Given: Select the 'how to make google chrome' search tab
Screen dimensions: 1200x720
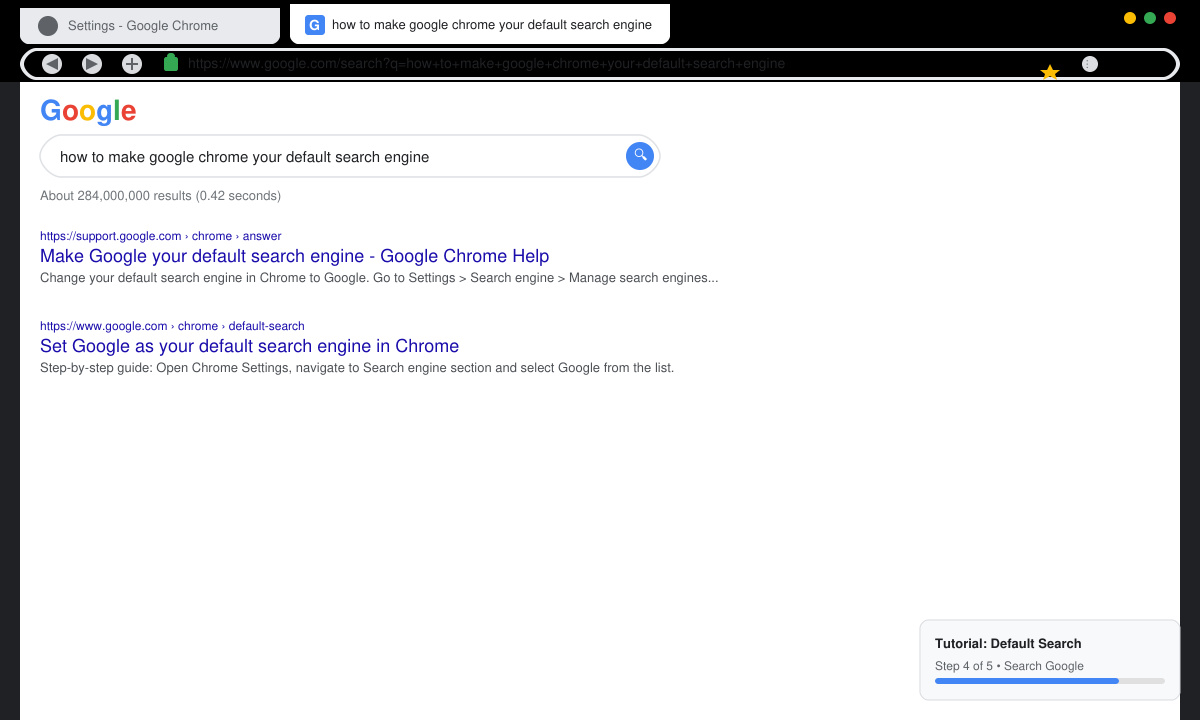Looking at the screenshot, I should (x=480, y=24).
